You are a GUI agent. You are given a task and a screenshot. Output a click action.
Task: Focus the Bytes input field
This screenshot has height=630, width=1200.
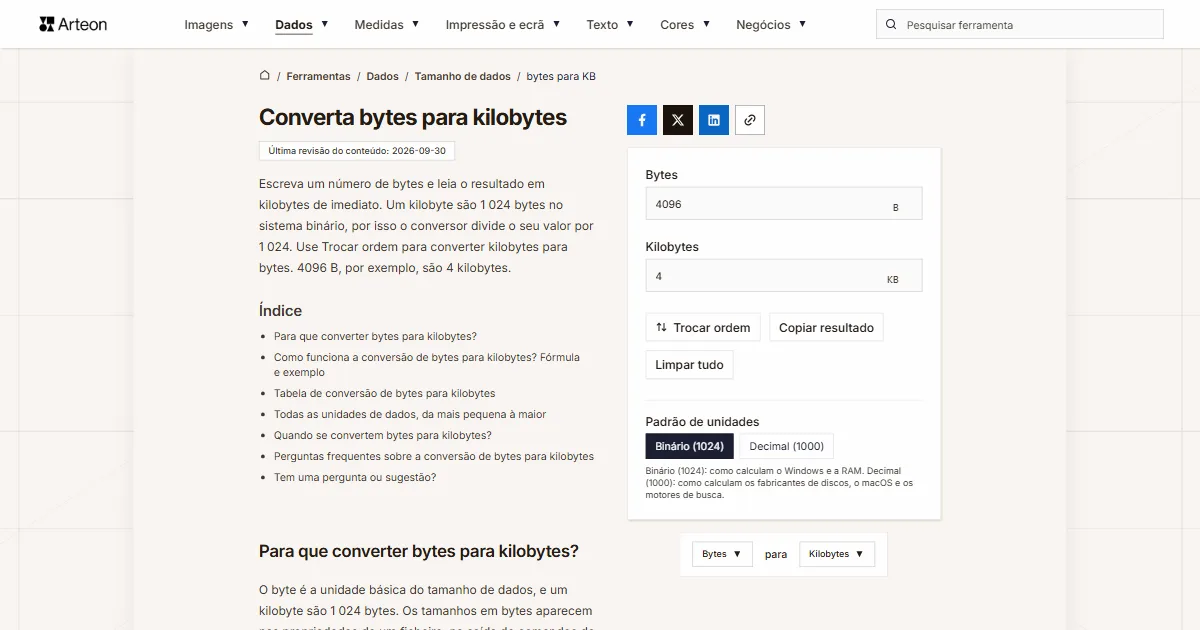pos(784,204)
